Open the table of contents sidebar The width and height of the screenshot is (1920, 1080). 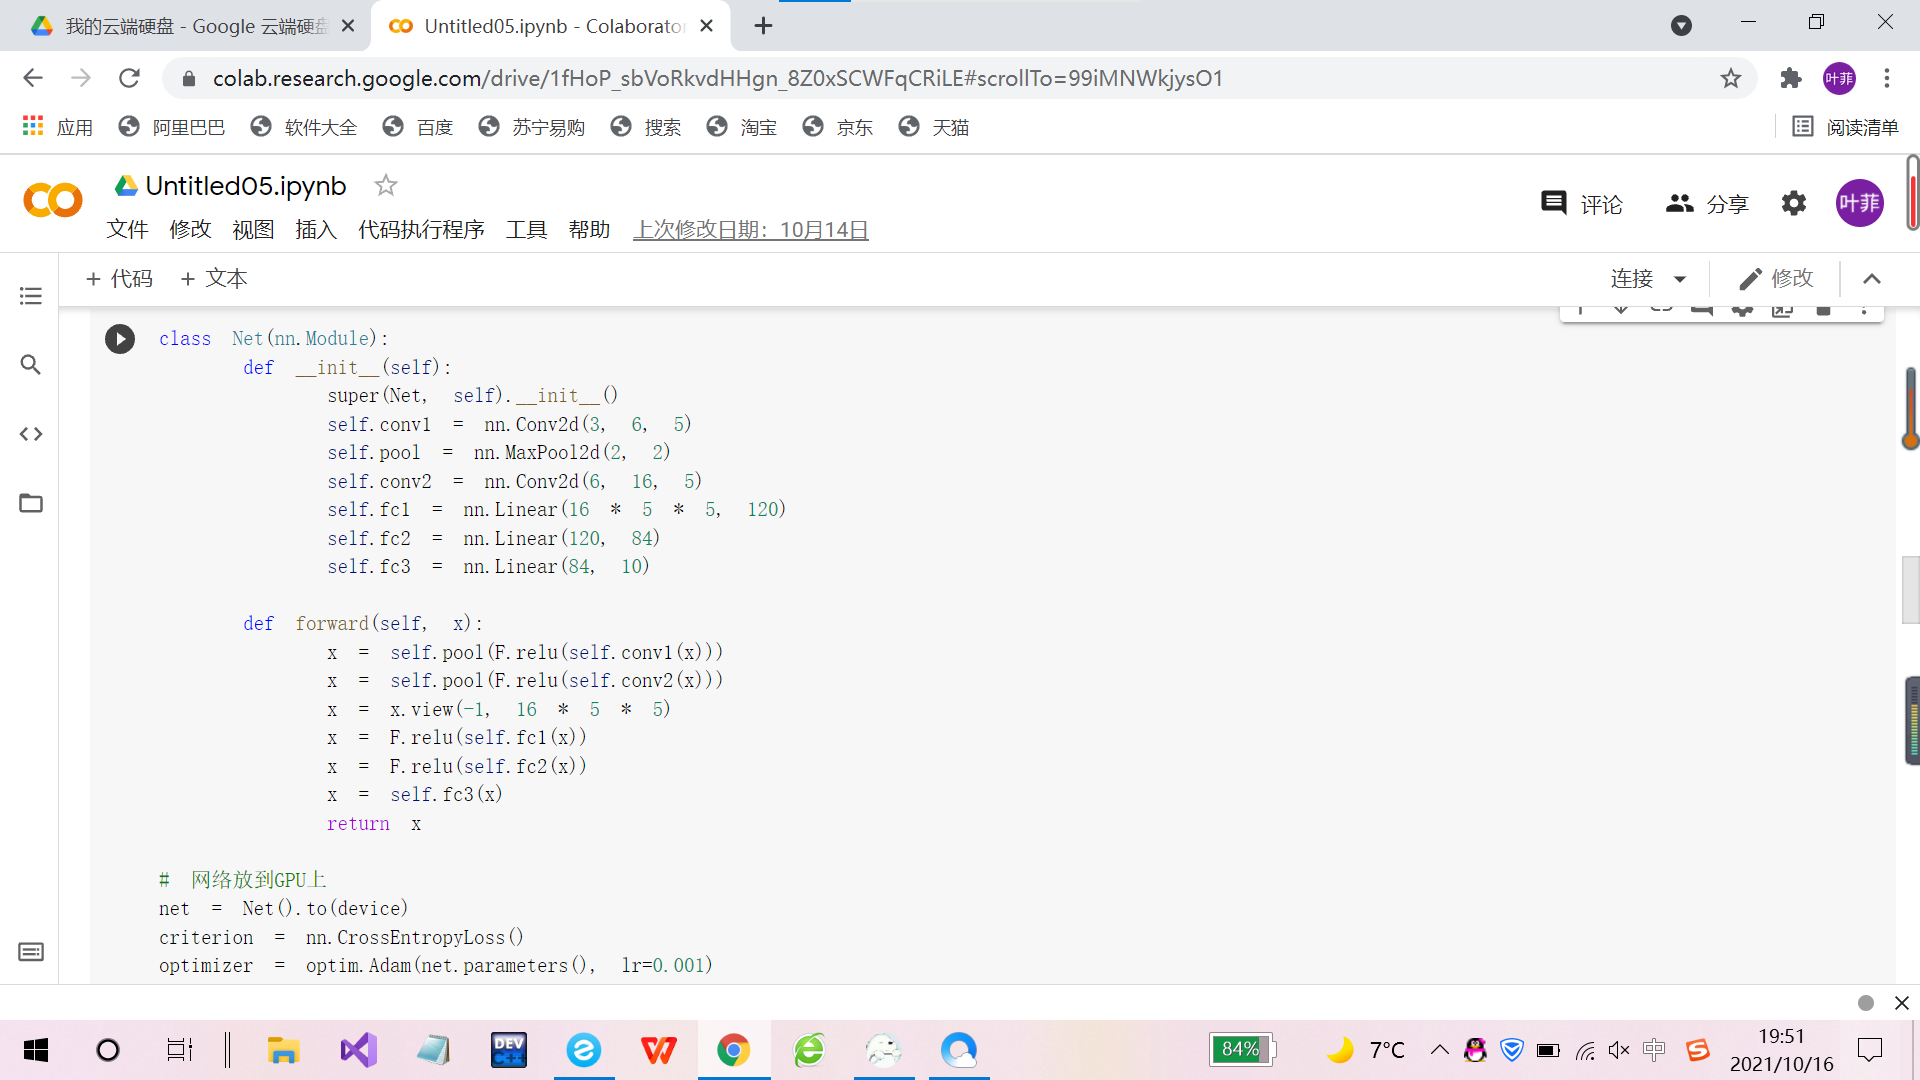31,296
